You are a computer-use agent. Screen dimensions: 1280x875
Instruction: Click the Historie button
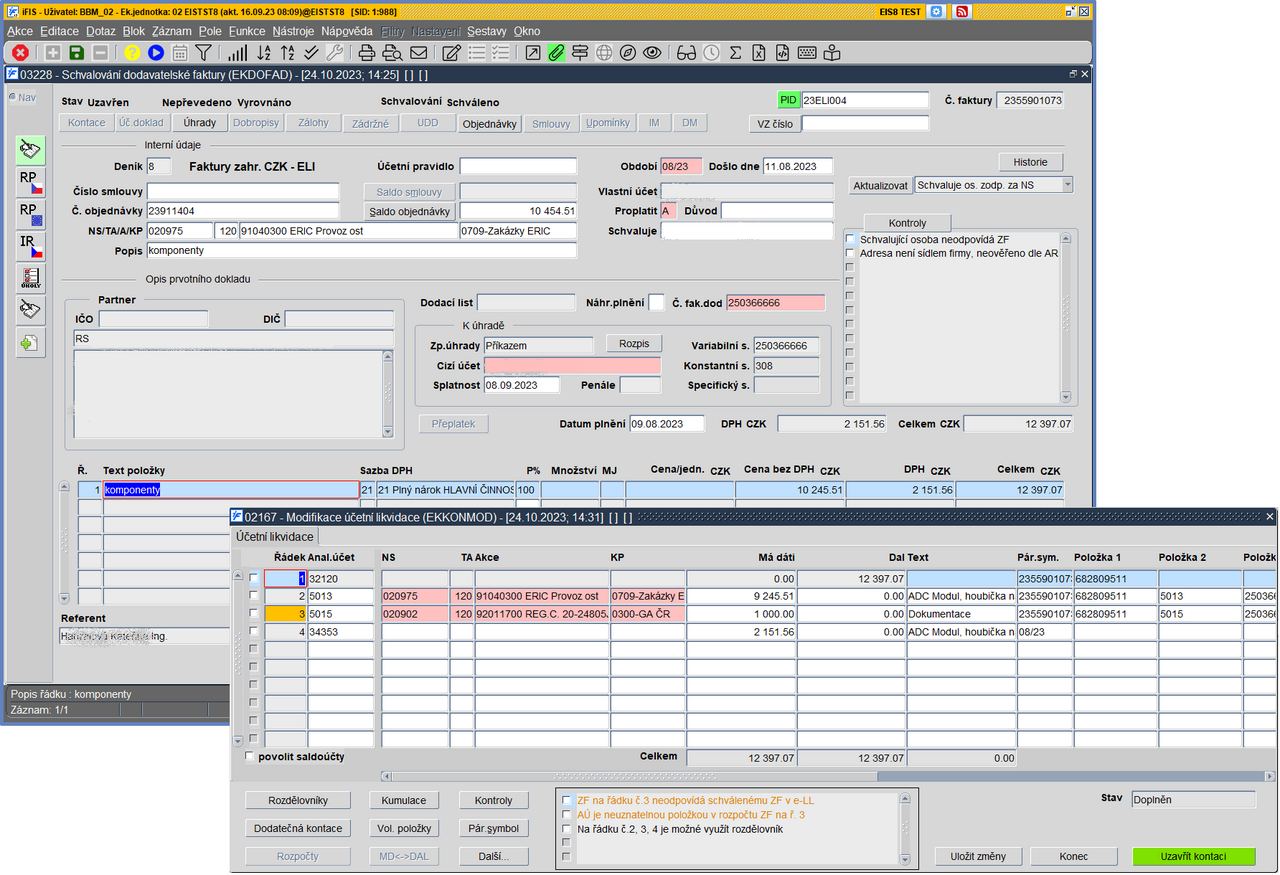1030,162
